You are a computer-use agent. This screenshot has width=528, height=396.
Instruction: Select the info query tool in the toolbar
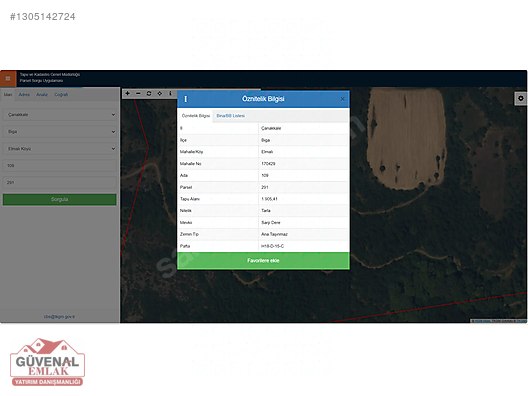[170, 93]
